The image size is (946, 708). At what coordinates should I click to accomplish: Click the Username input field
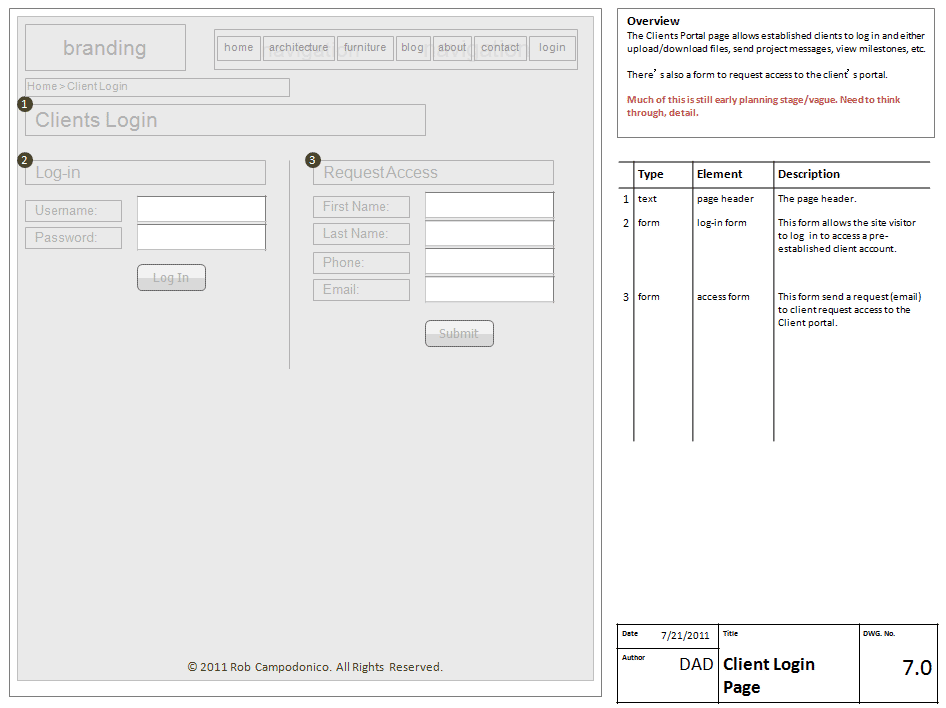tap(201, 209)
